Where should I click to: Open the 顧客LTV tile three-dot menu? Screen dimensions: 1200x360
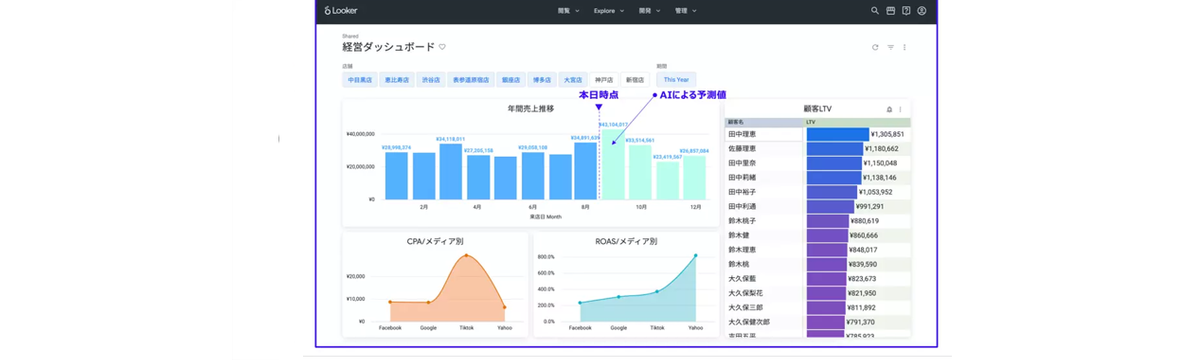pos(900,109)
